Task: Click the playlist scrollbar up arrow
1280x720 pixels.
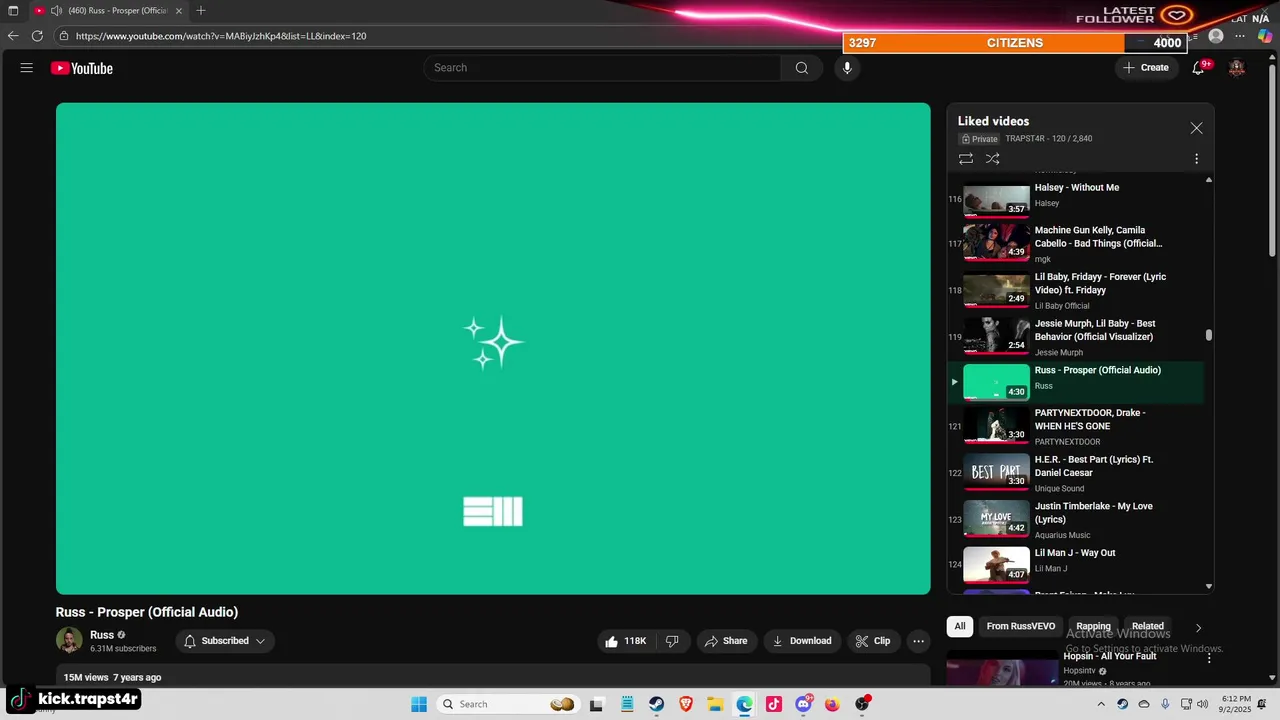Action: coord(1209,180)
